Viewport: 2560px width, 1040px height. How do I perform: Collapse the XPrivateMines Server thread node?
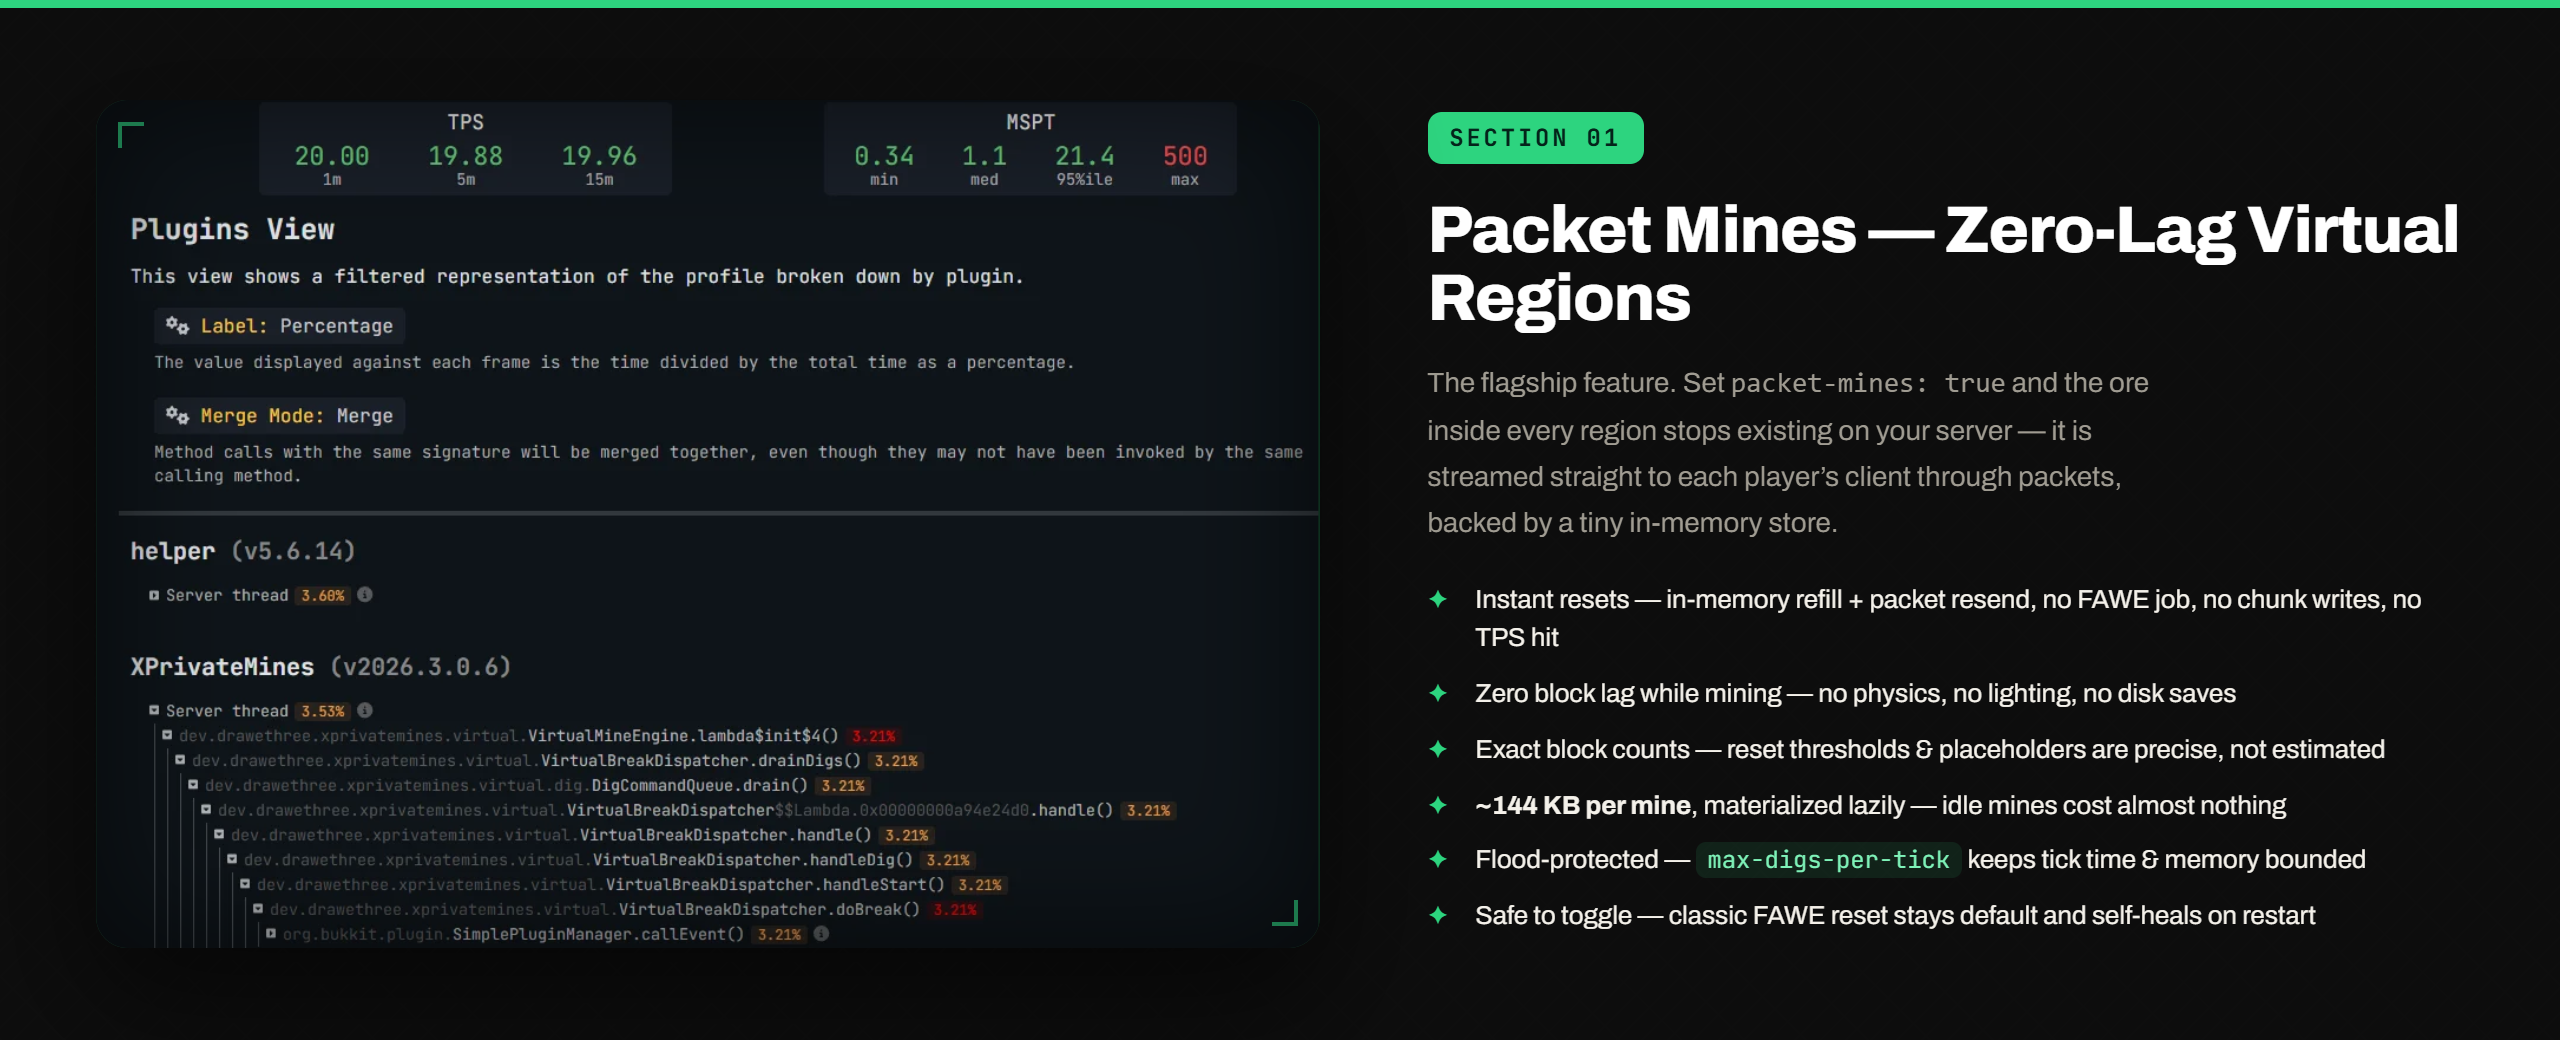point(154,710)
